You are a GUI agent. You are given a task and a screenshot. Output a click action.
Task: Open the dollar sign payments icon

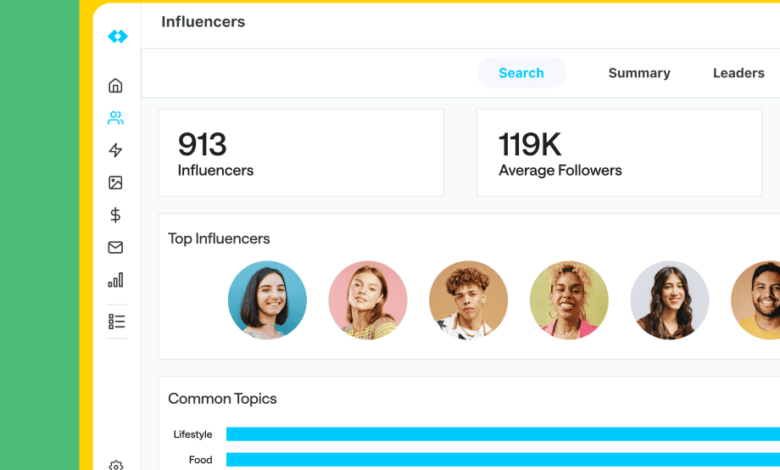[115, 215]
